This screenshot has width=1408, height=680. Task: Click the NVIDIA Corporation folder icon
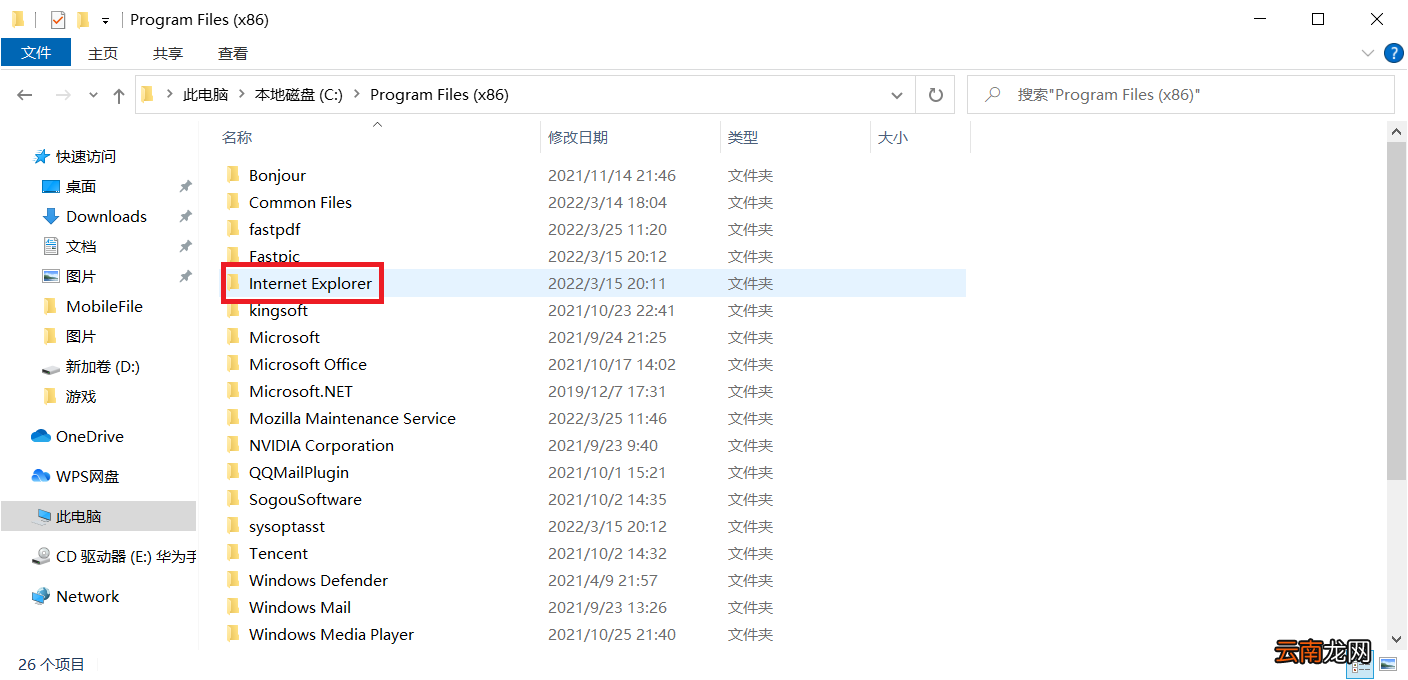point(233,445)
